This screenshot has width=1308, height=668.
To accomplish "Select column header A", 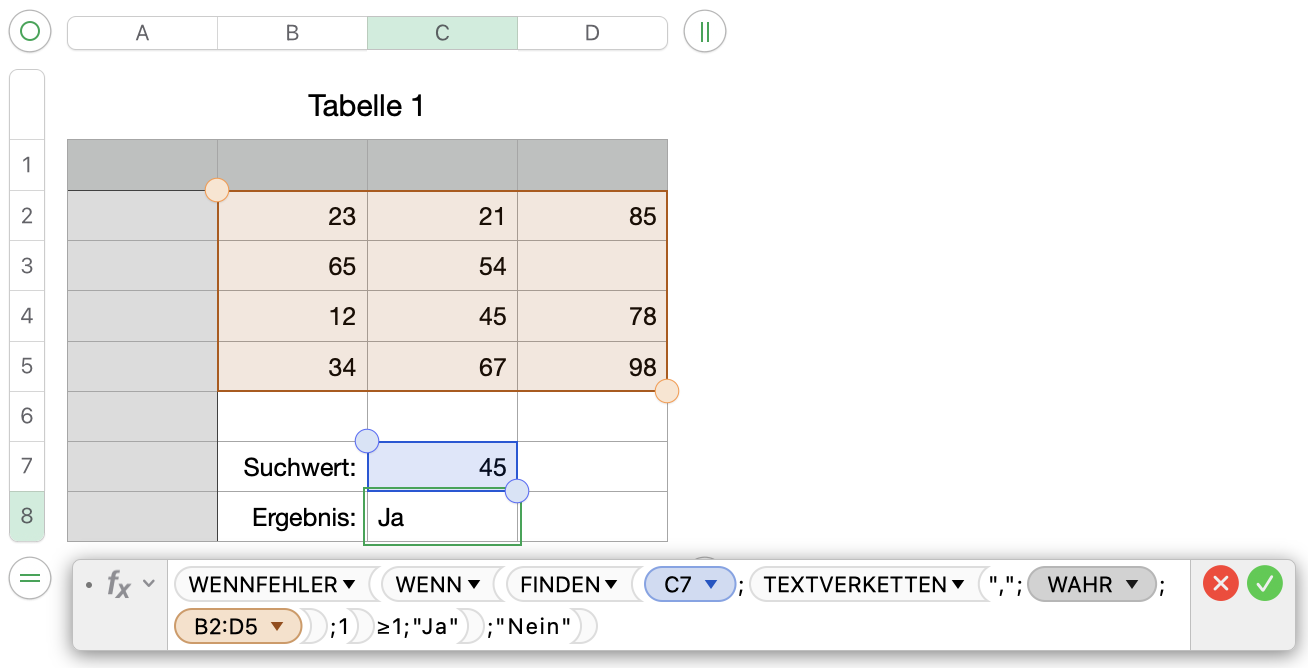I will (x=142, y=33).
